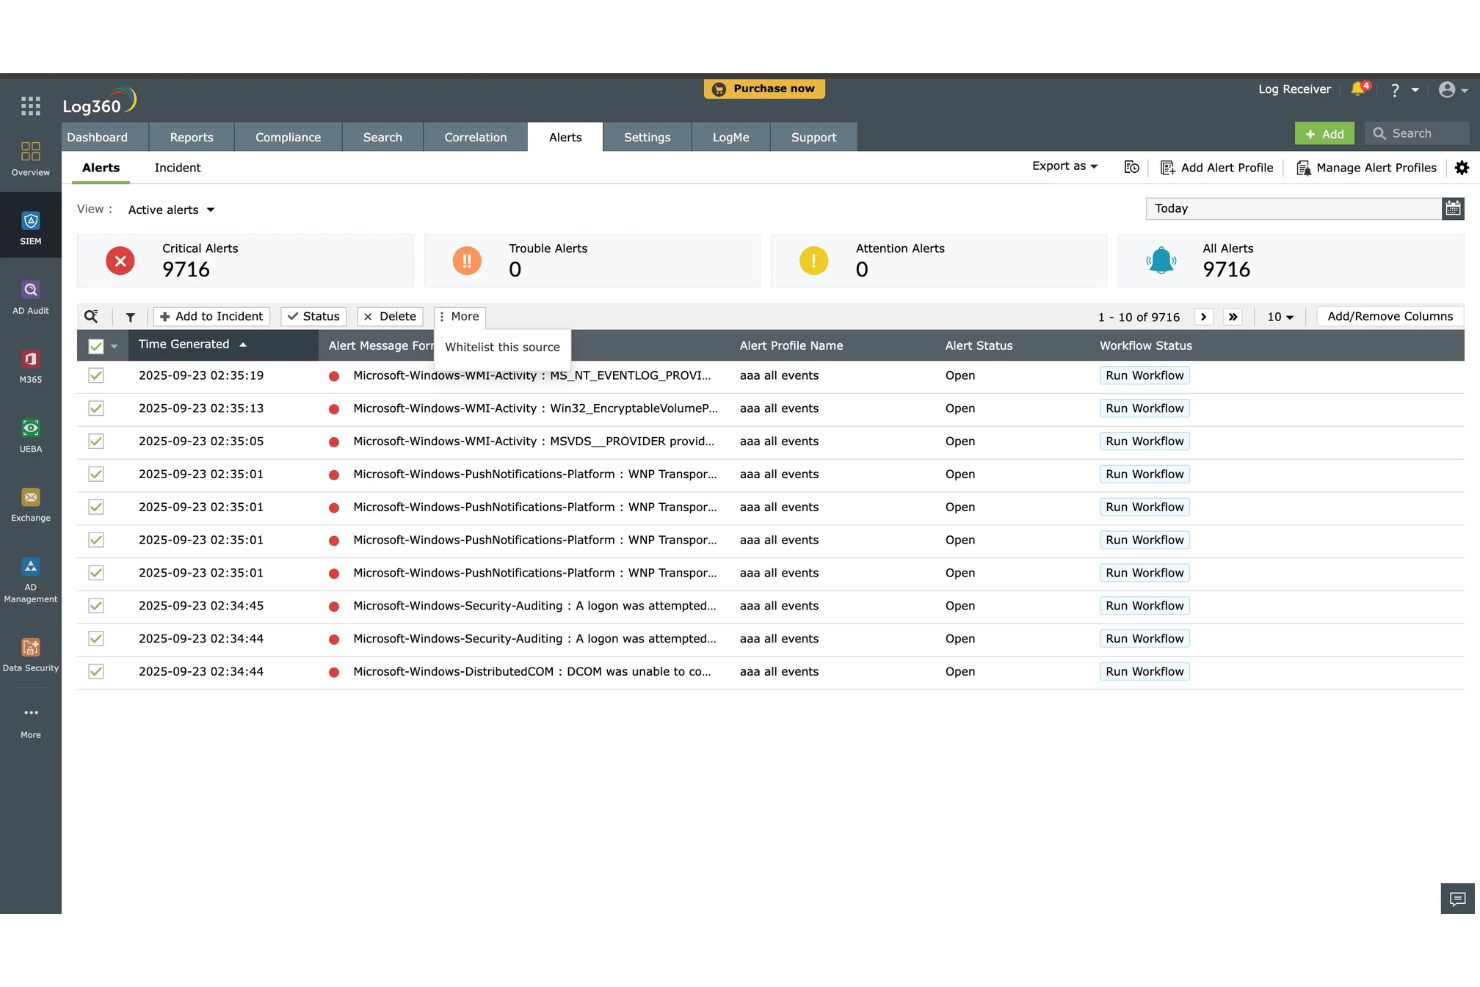Click the Purchase now button
The image size is (1480, 987).
coord(764,89)
